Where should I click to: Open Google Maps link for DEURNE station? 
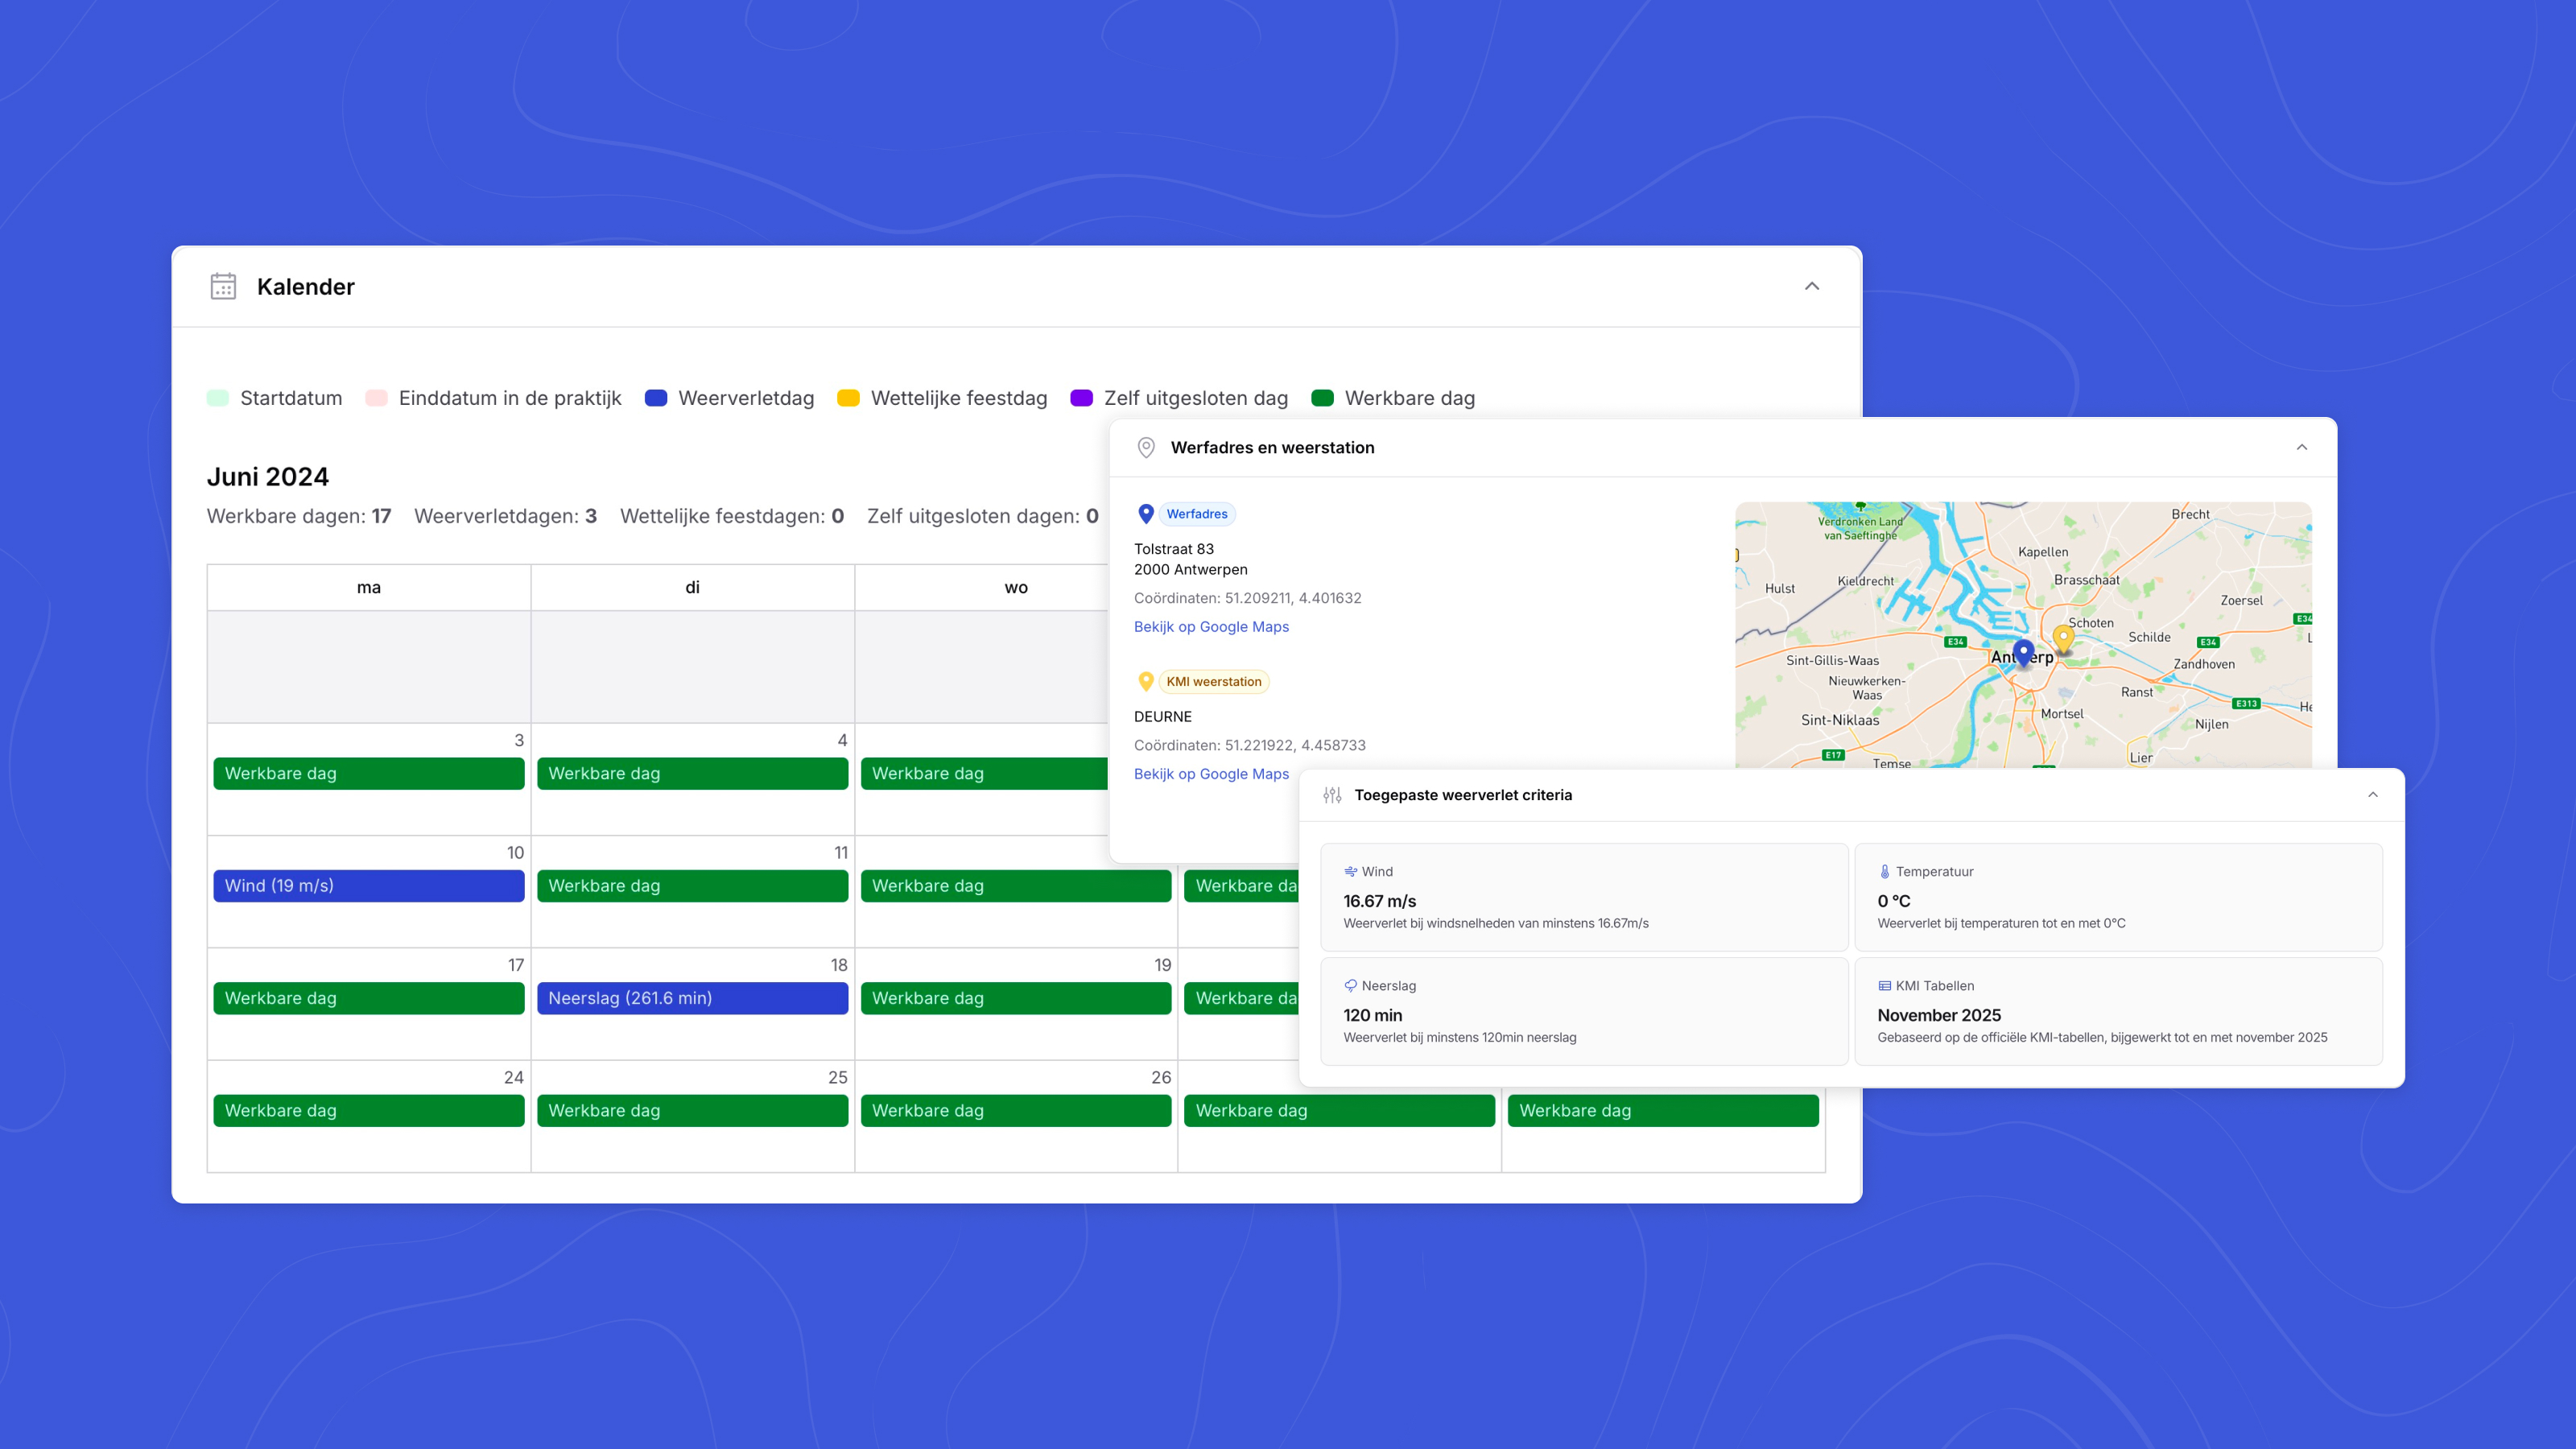(x=1211, y=774)
